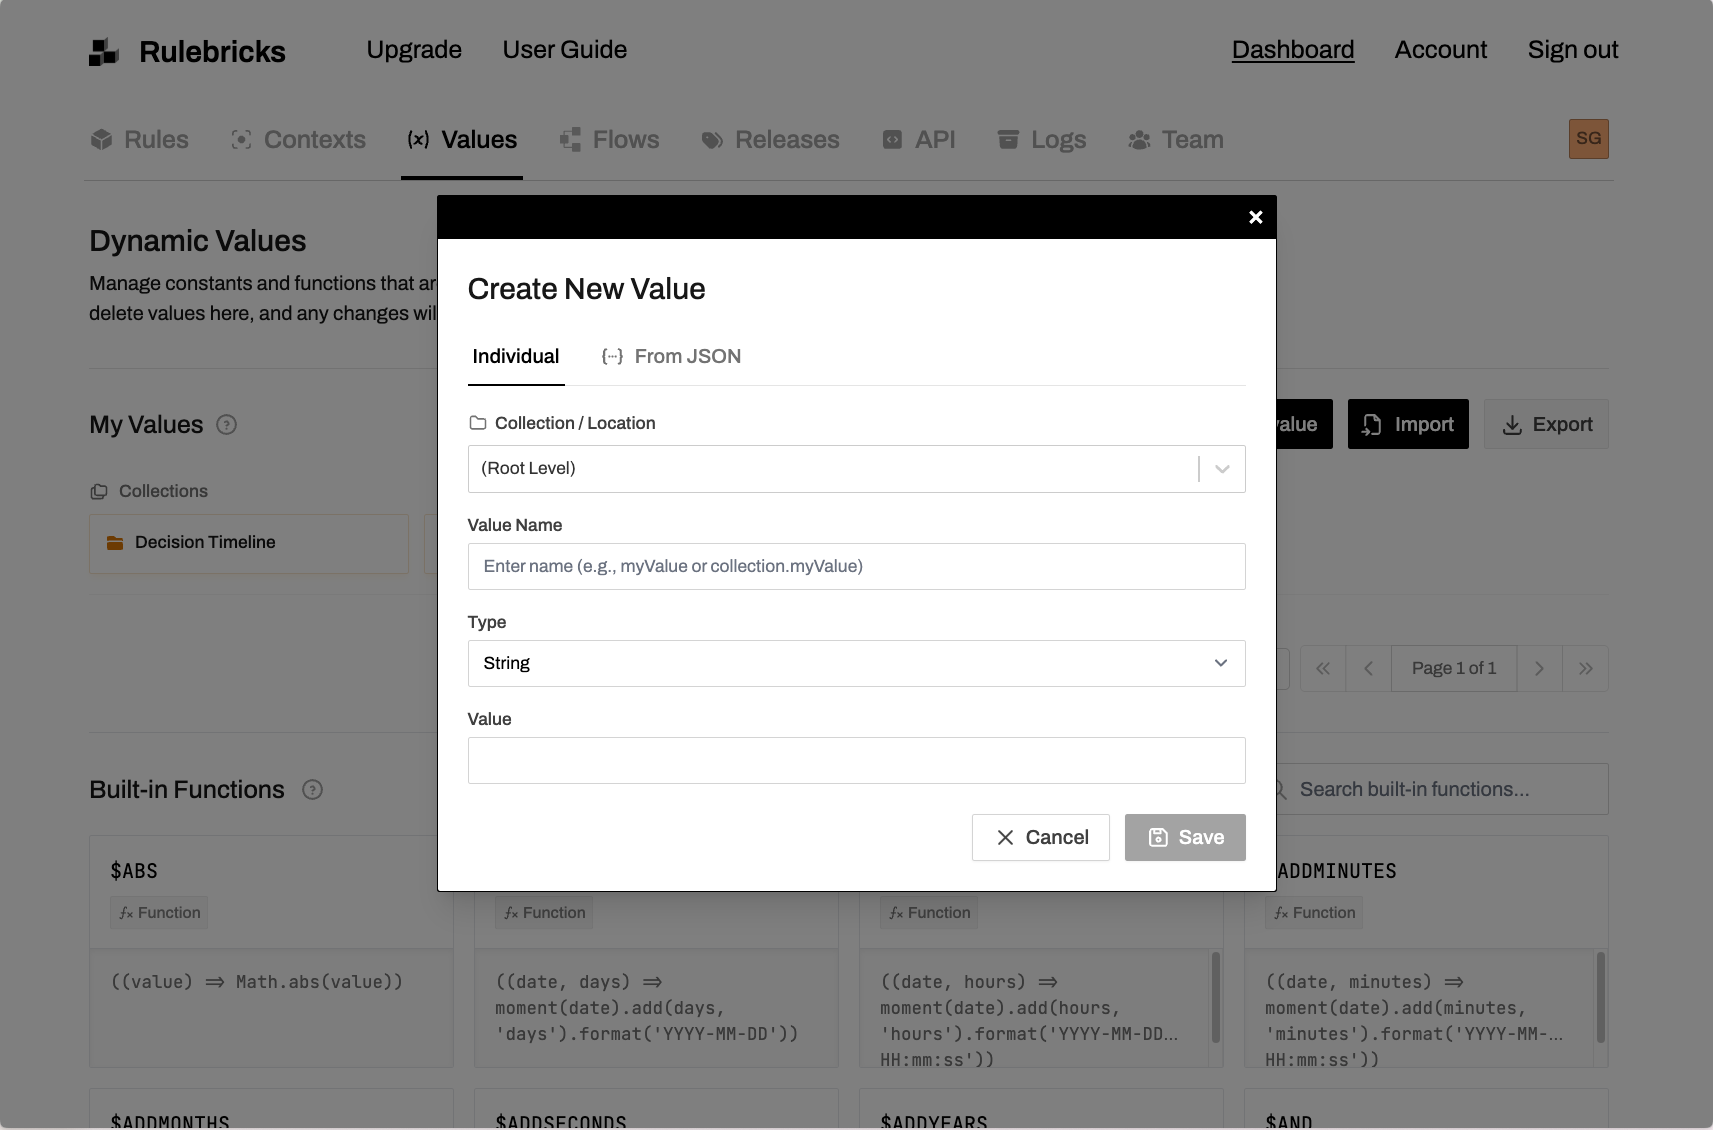This screenshot has width=1713, height=1130.
Task: Open the Dashboard link
Action: (1292, 49)
